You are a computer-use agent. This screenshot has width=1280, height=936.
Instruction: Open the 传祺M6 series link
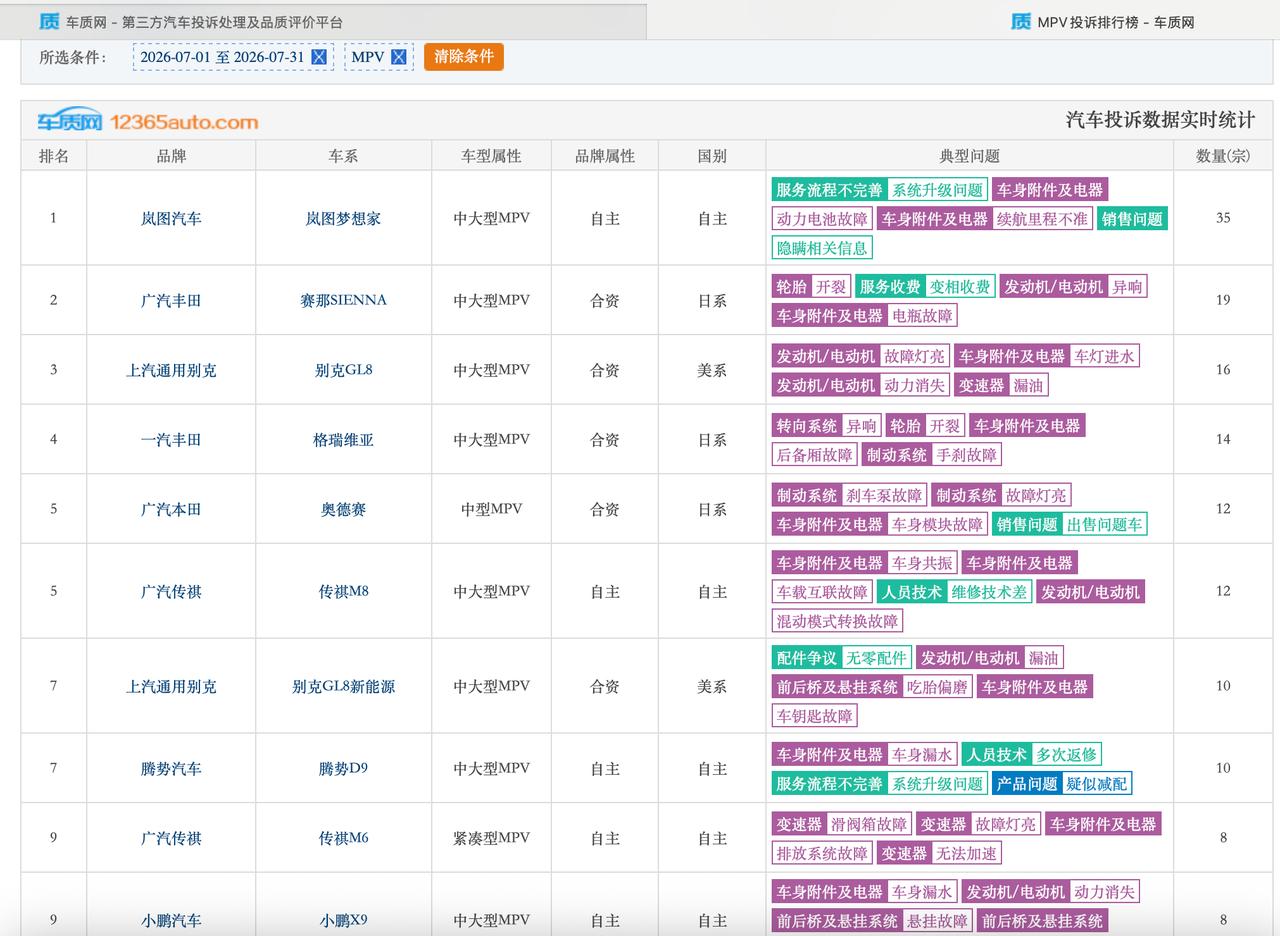[343, 838]
